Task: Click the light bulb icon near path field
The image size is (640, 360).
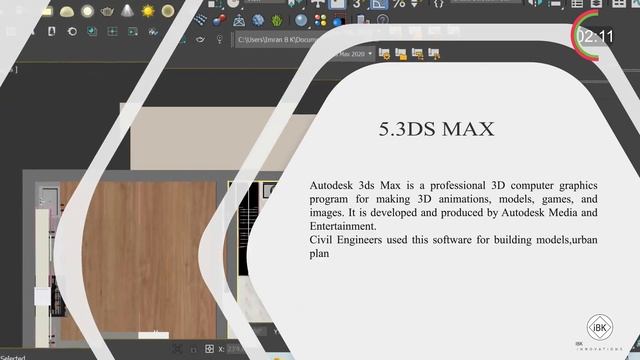Action: pos(220,39)
